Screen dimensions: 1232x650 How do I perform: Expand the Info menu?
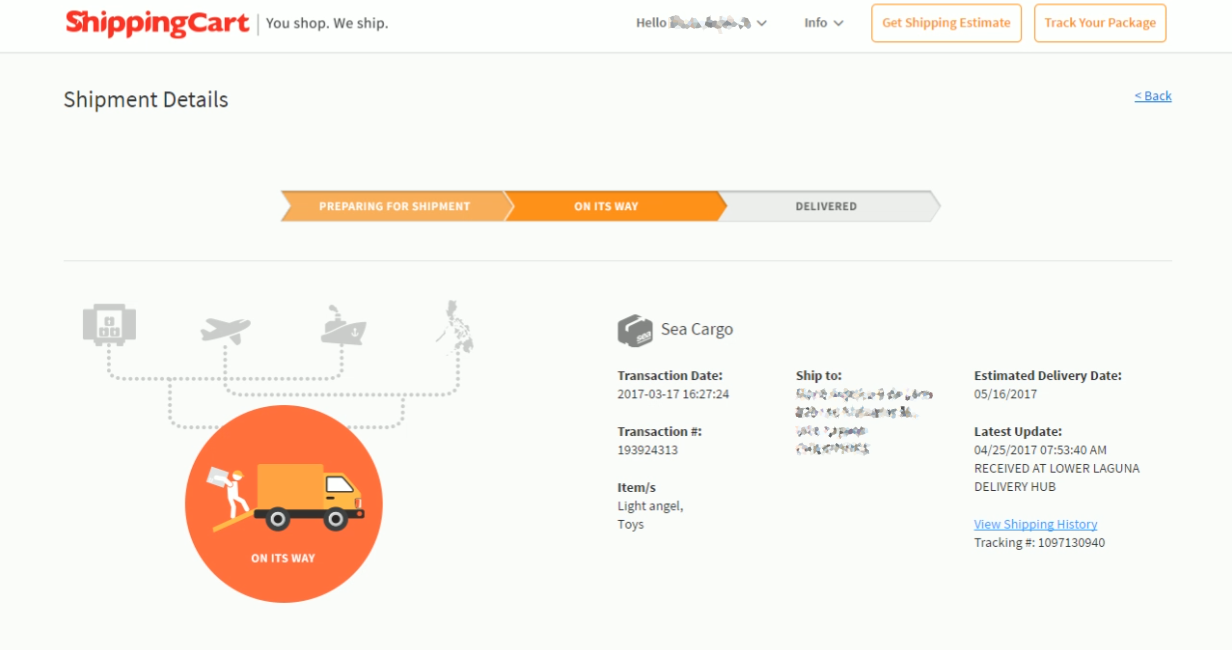click(x=823, y=23)
